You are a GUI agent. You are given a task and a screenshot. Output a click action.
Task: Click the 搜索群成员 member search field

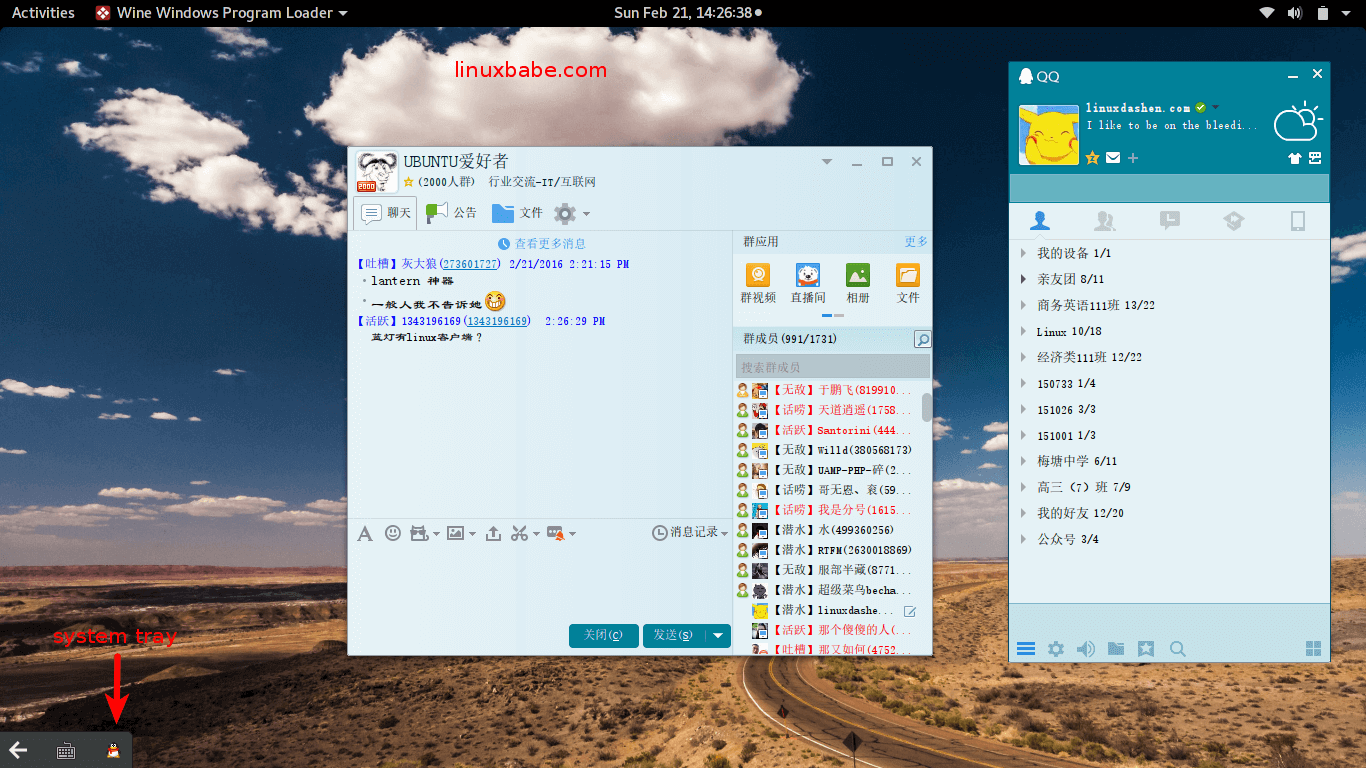(x=825, y=367)
